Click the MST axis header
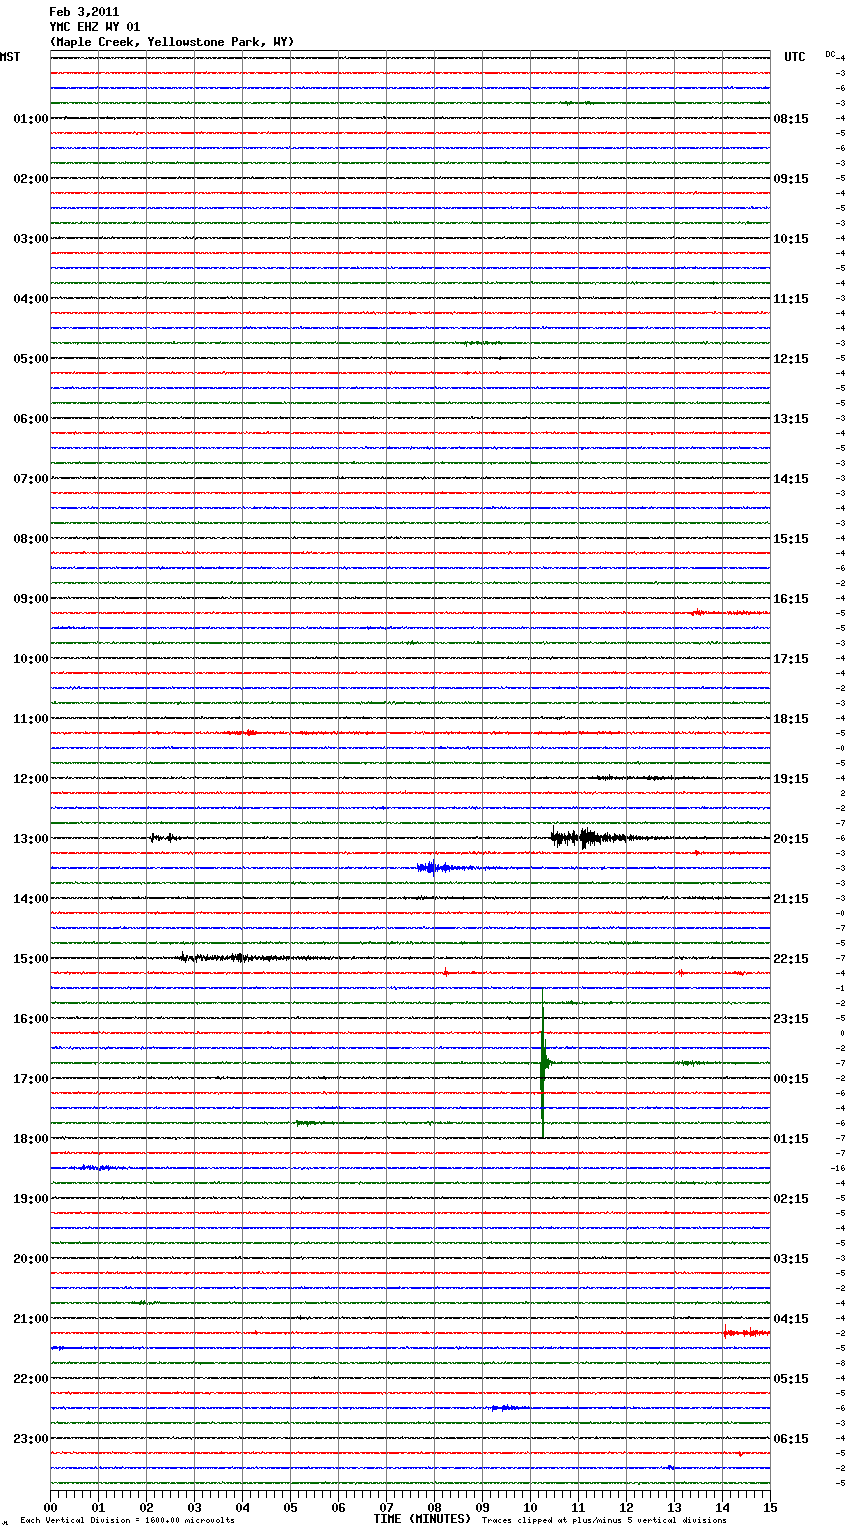The width and height of the screenshot is (850, 1534). click(10, 57)
